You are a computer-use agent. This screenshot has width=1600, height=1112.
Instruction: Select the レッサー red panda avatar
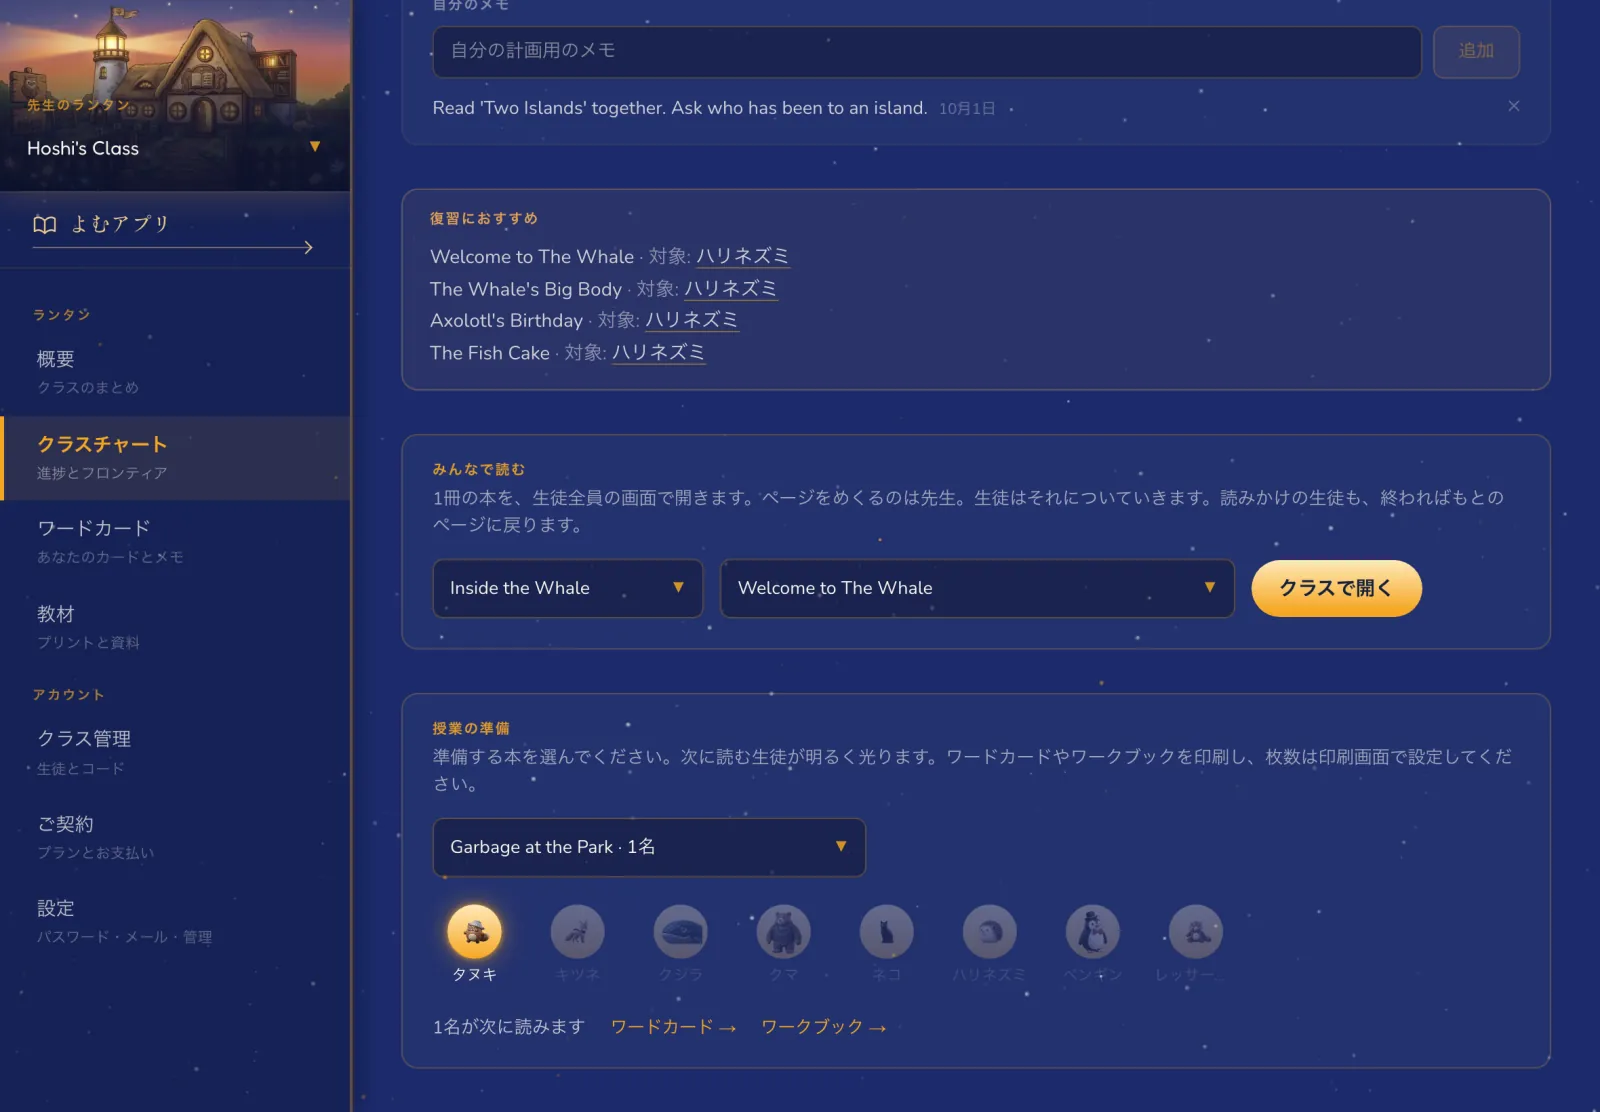pos(1195,932)
